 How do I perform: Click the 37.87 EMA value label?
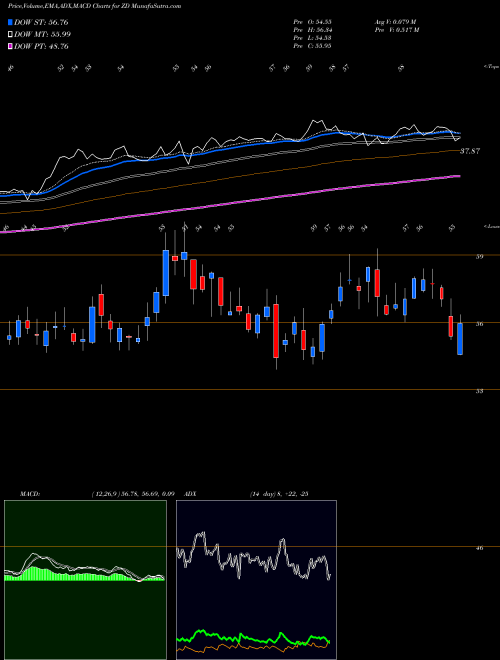(x=470, y=151)
